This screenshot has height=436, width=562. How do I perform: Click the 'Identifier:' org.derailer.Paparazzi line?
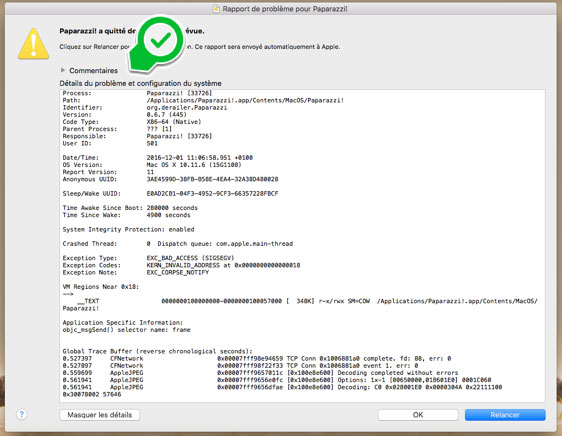(x=145, y=108)
